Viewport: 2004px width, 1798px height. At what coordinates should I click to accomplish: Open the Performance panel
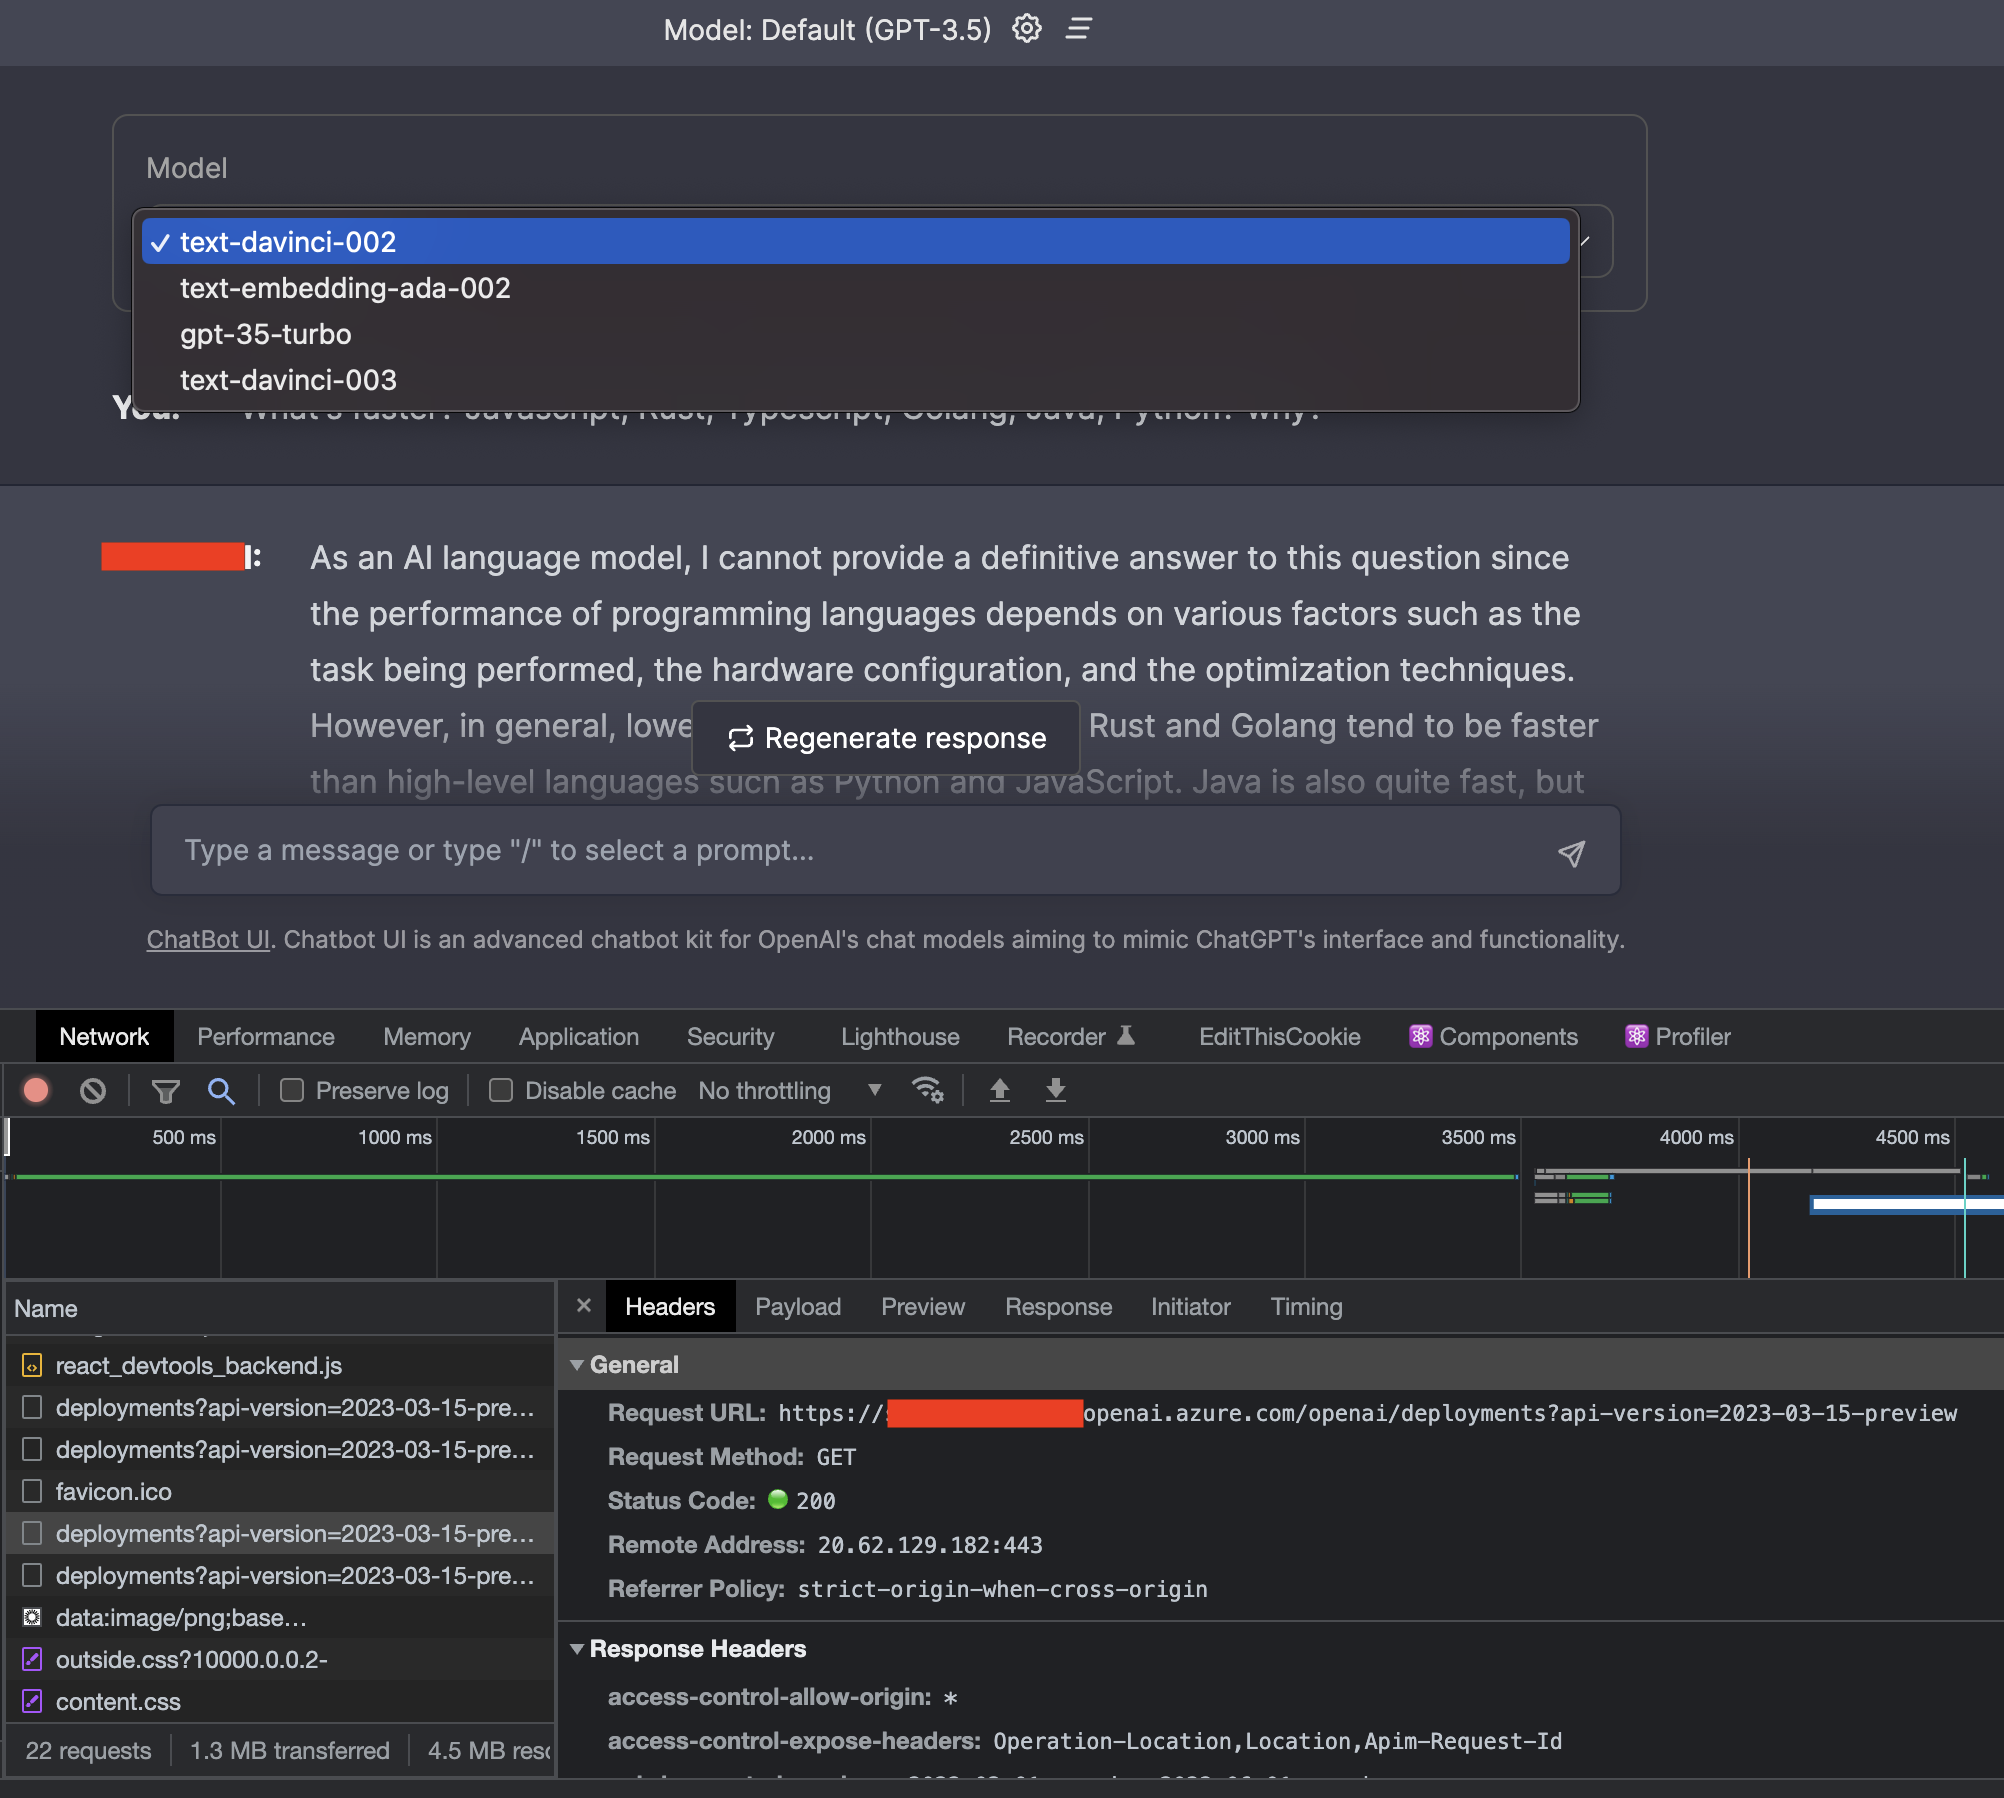click(x=265, y=1036)
